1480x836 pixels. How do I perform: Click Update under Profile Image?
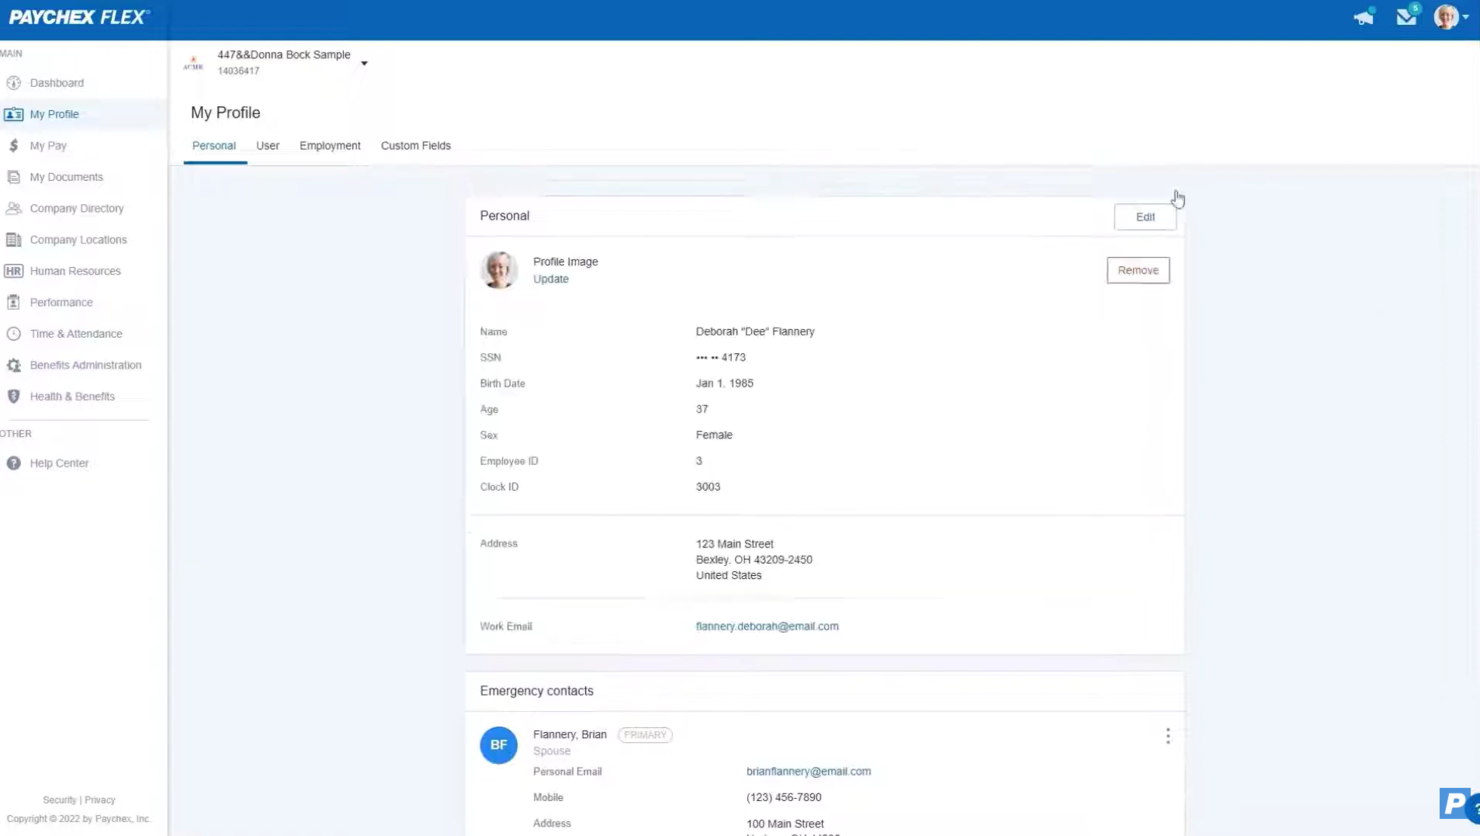pos(551,279)
